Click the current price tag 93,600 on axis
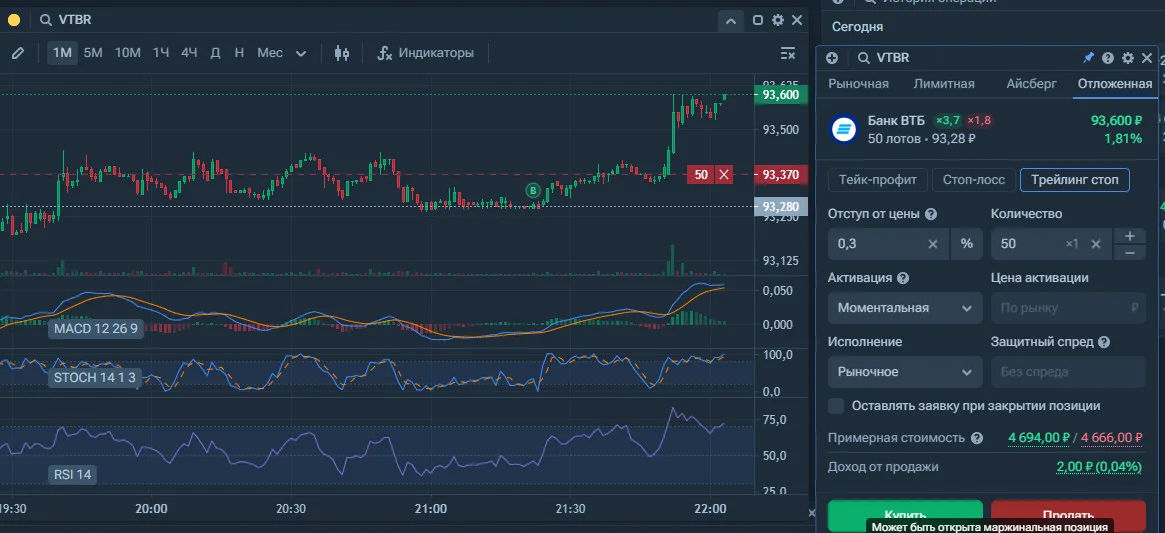Screen dimensions: 1165x533 tap(780, 95)
